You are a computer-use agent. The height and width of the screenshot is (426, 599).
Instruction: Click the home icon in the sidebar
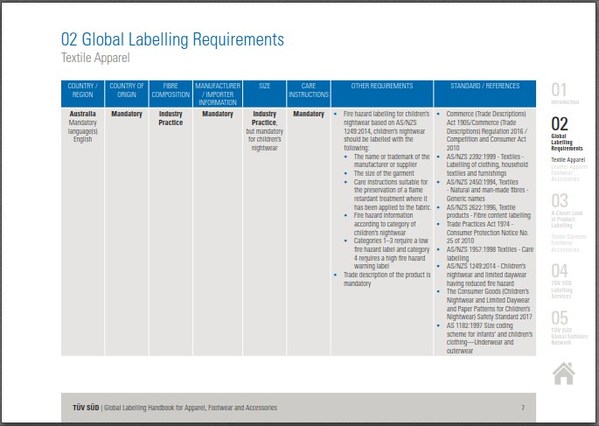click(x=564, y=373)
